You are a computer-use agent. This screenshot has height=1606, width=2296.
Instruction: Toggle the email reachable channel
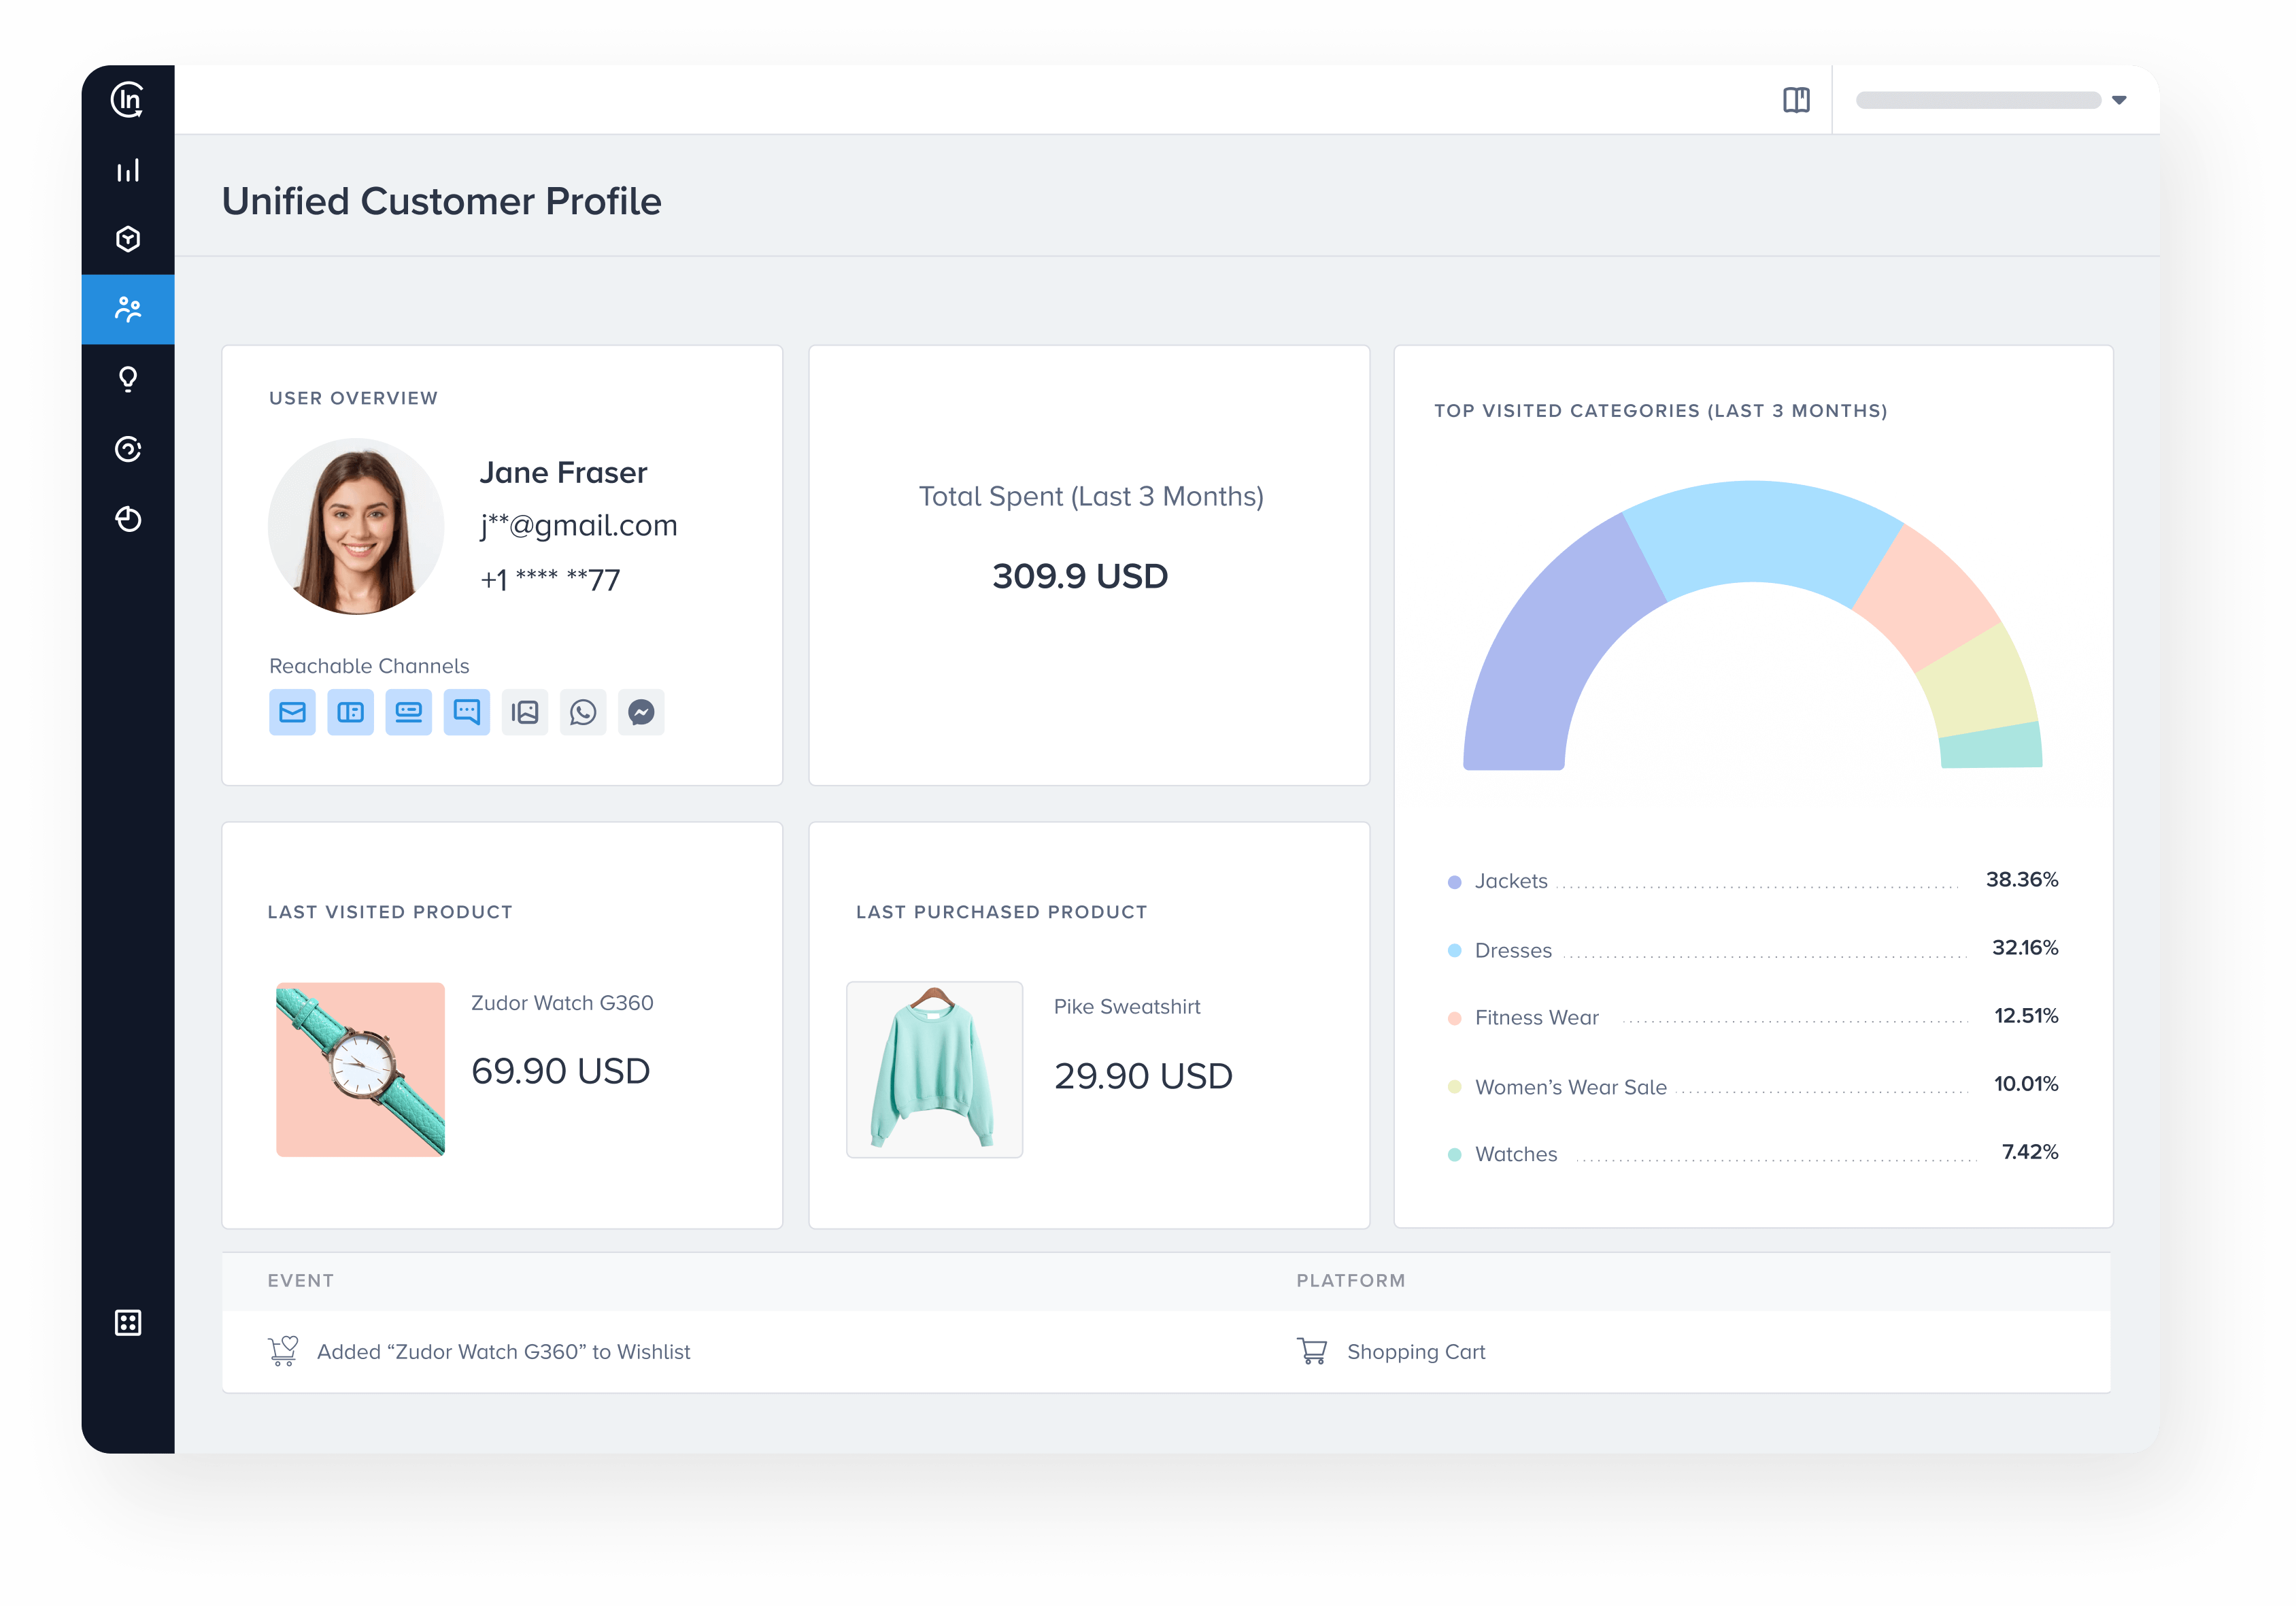(292, 712)
